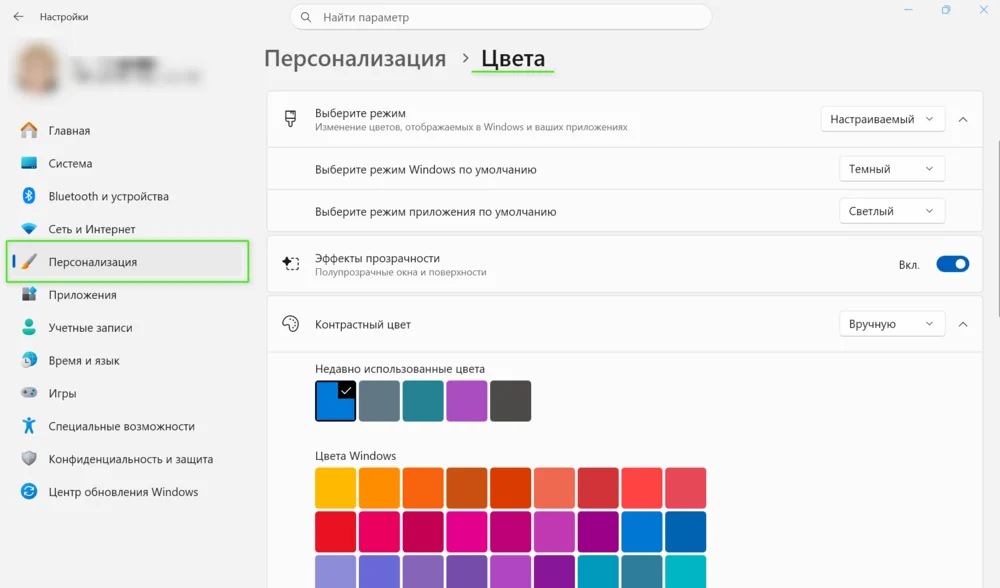1000x588 pixels.
Task: Pick the bright red second-row swatch
Action: [335, 531]
